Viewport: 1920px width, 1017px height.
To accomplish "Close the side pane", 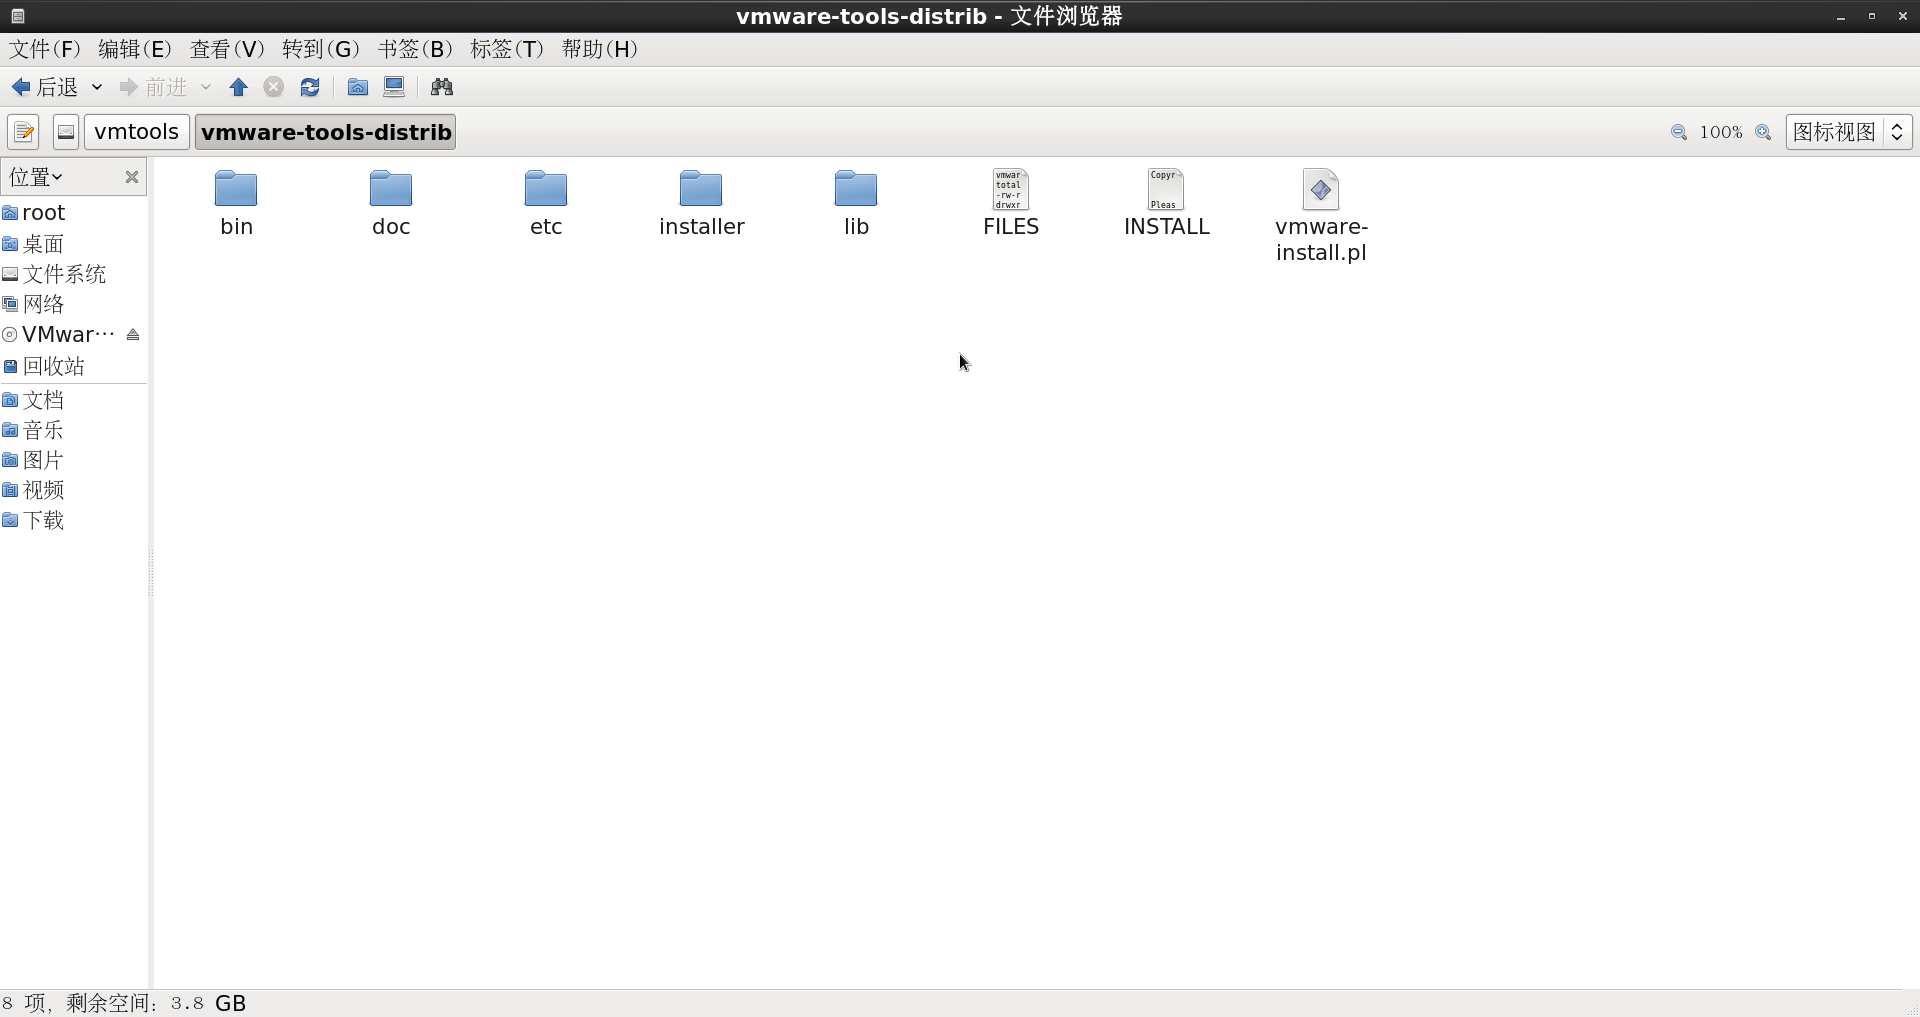I will [x=131, y=177].
